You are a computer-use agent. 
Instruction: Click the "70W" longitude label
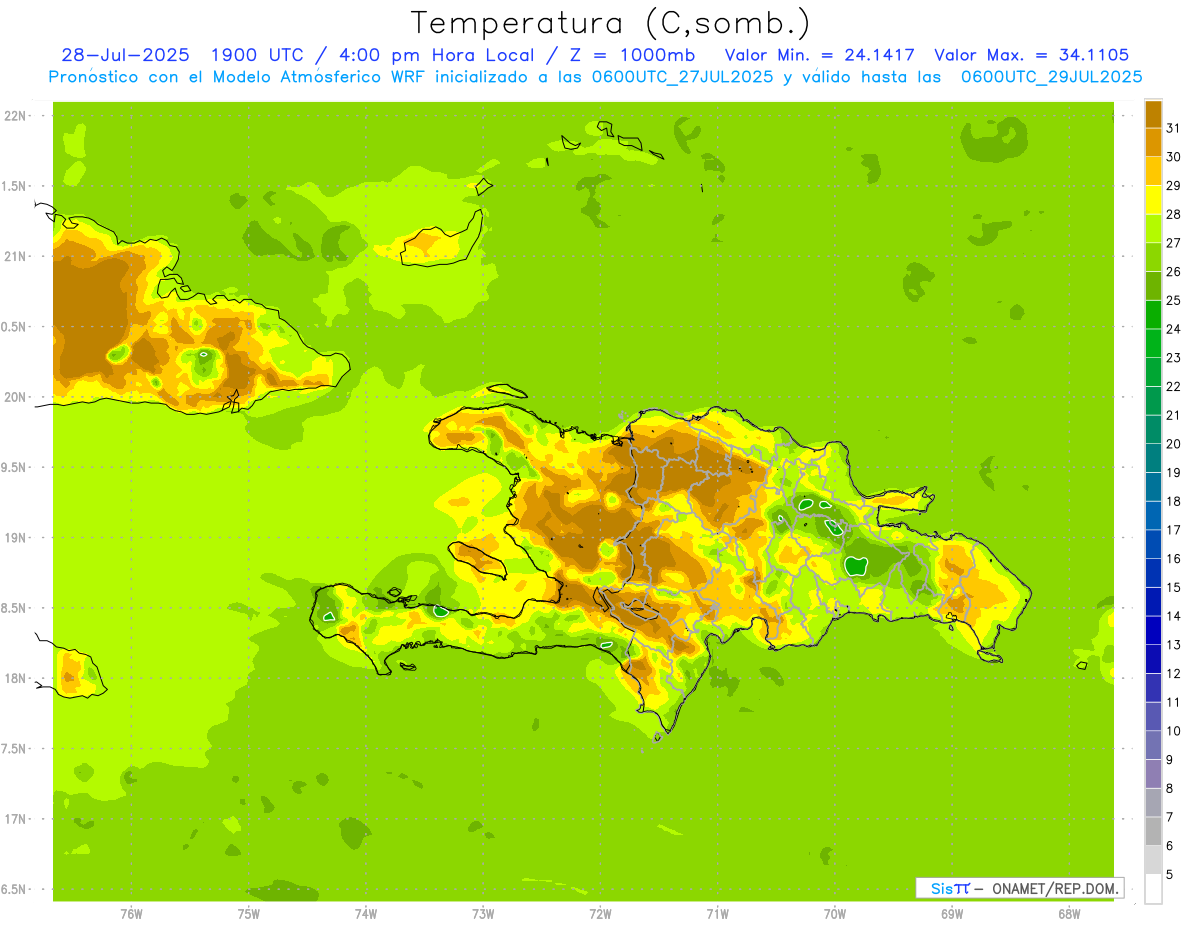[835, 913]
